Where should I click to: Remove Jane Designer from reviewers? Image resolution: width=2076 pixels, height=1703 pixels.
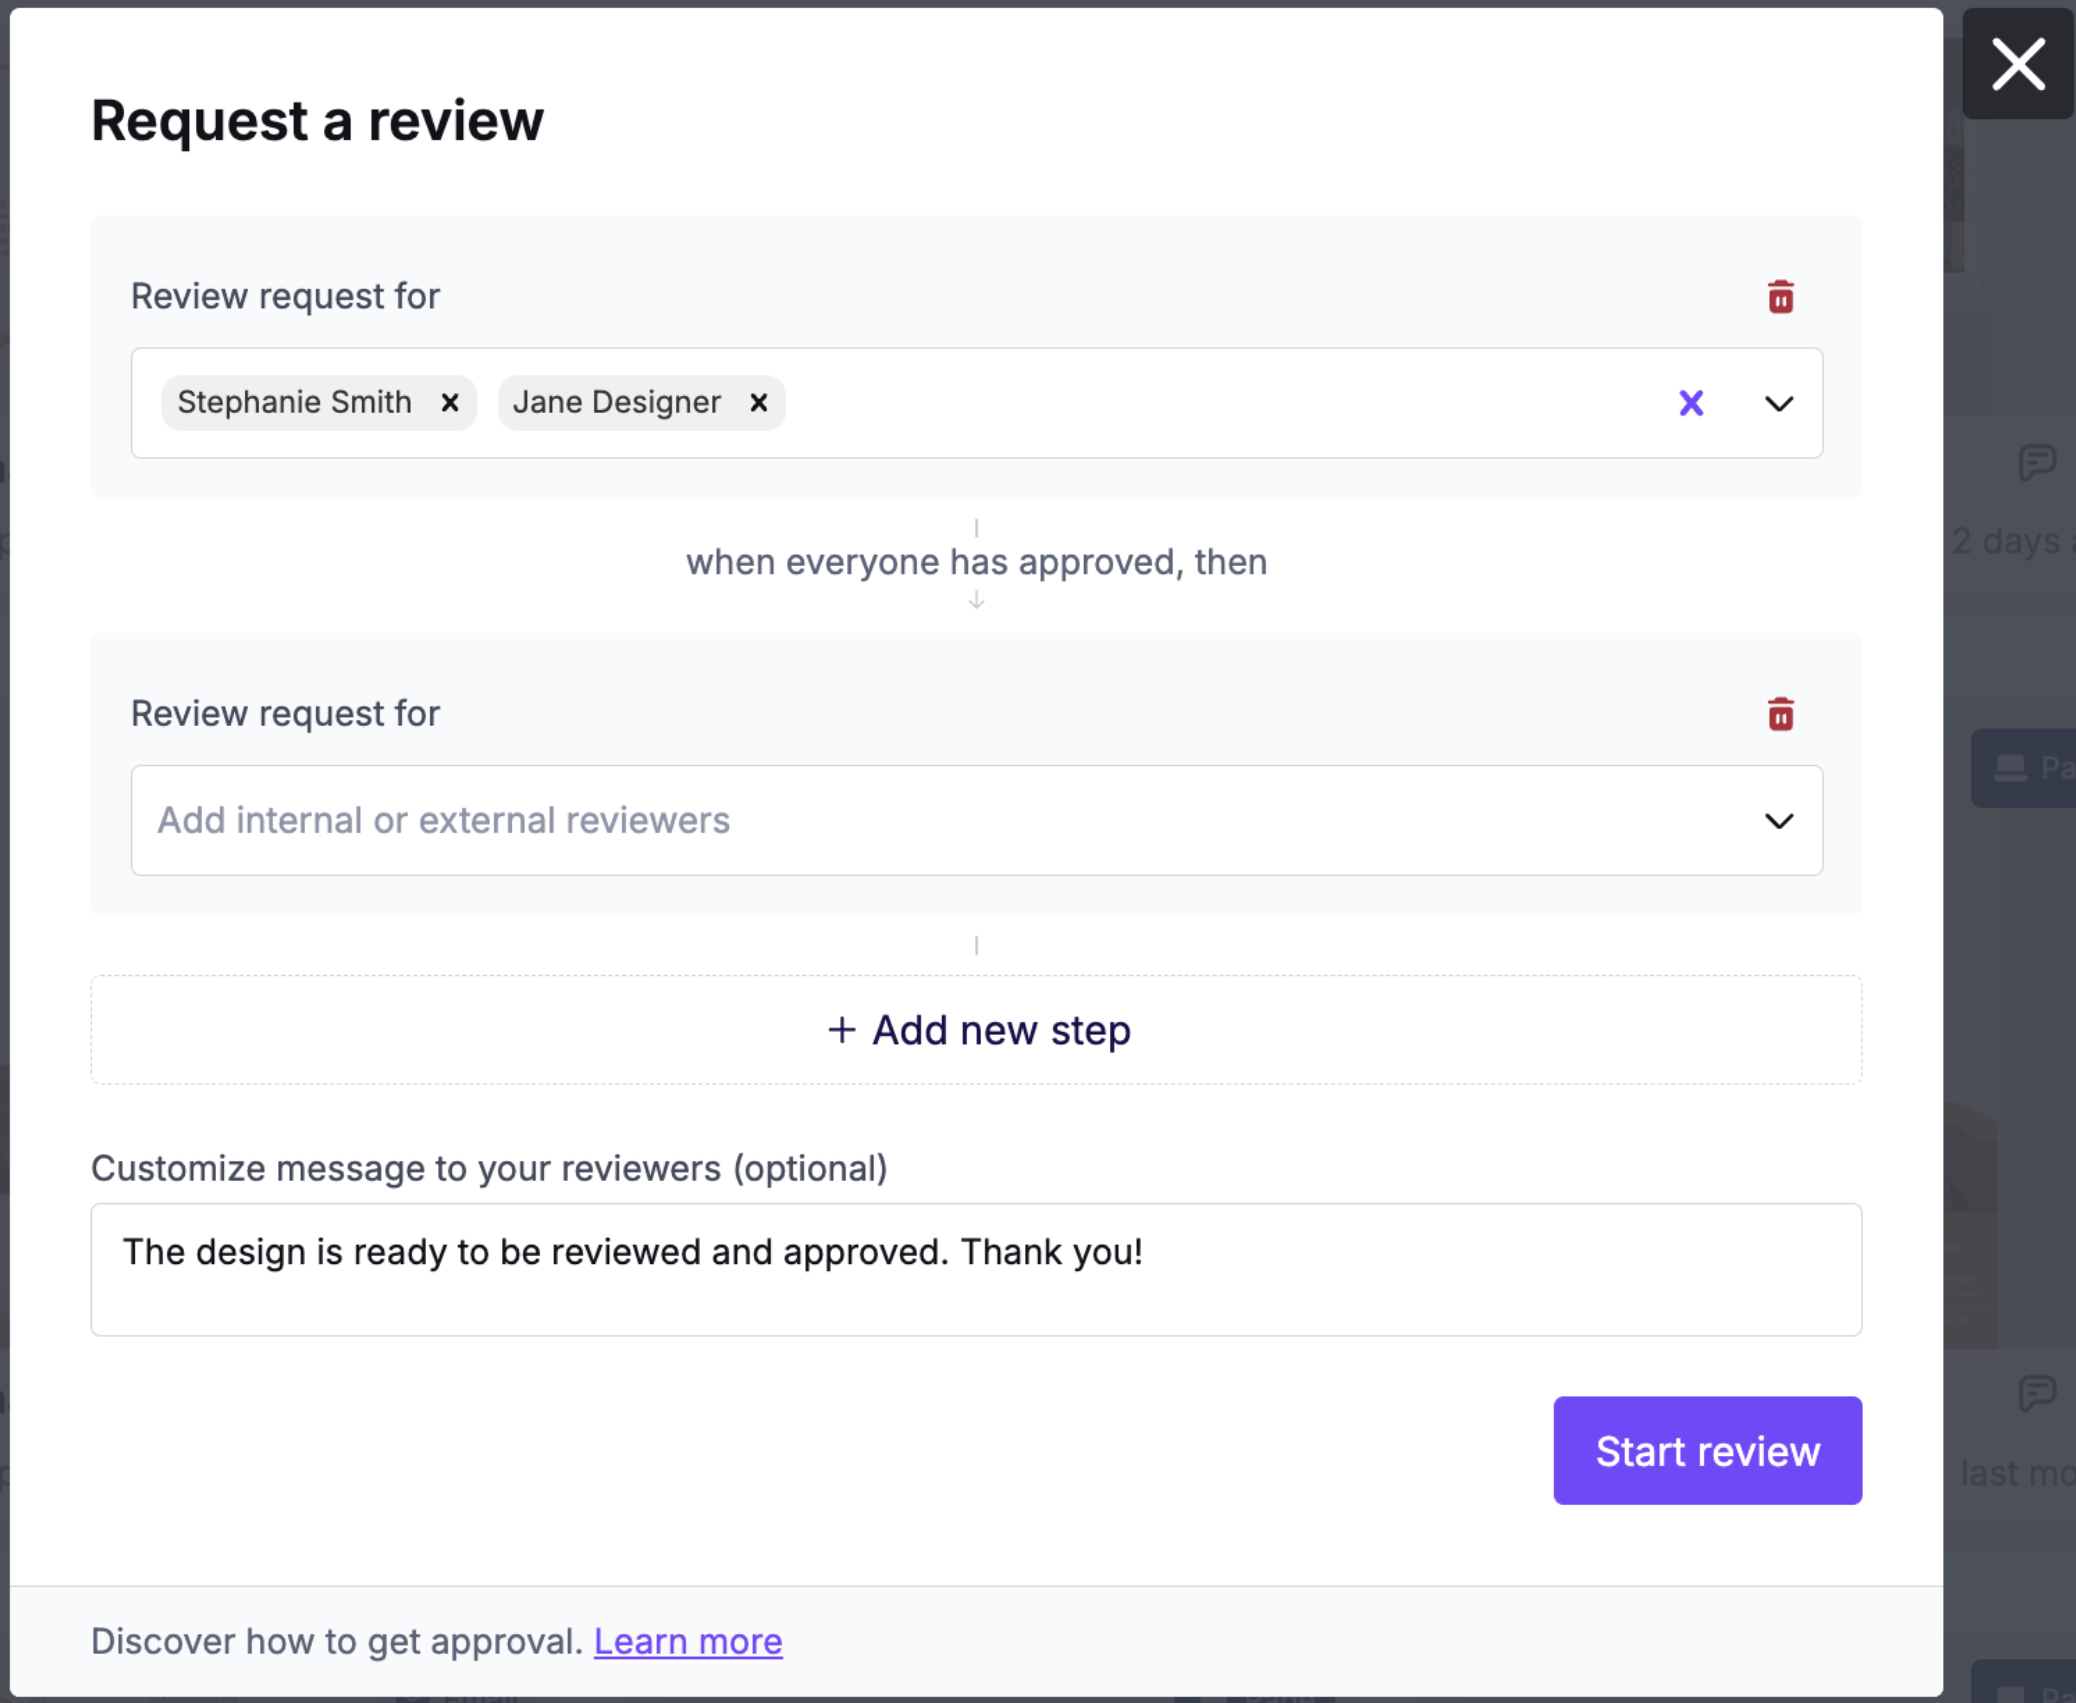758,402
